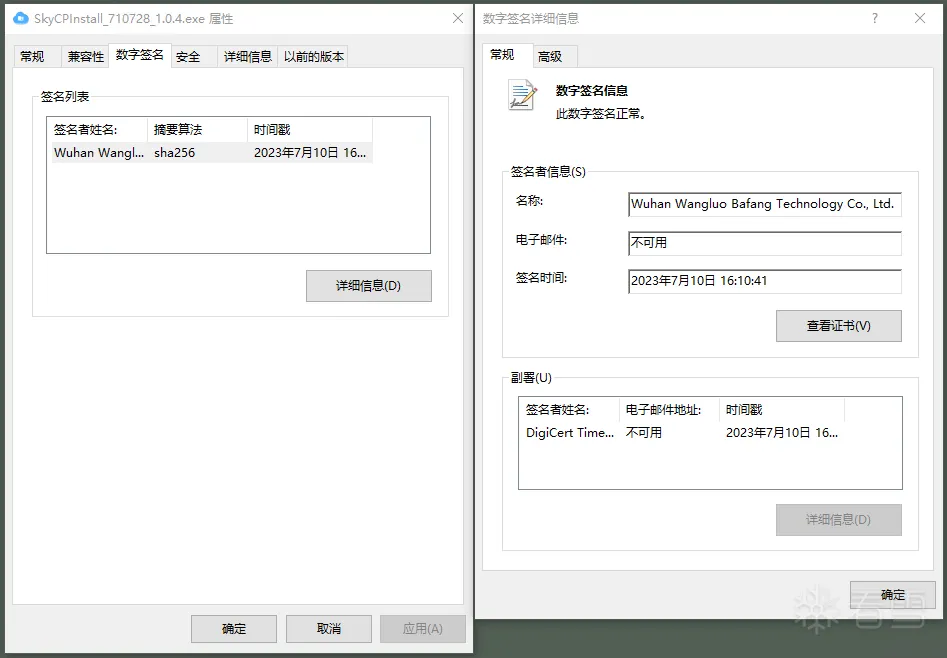Select the 数字签名 tab
The height and width of the screenshot is (658, 947).
point(140,55)
